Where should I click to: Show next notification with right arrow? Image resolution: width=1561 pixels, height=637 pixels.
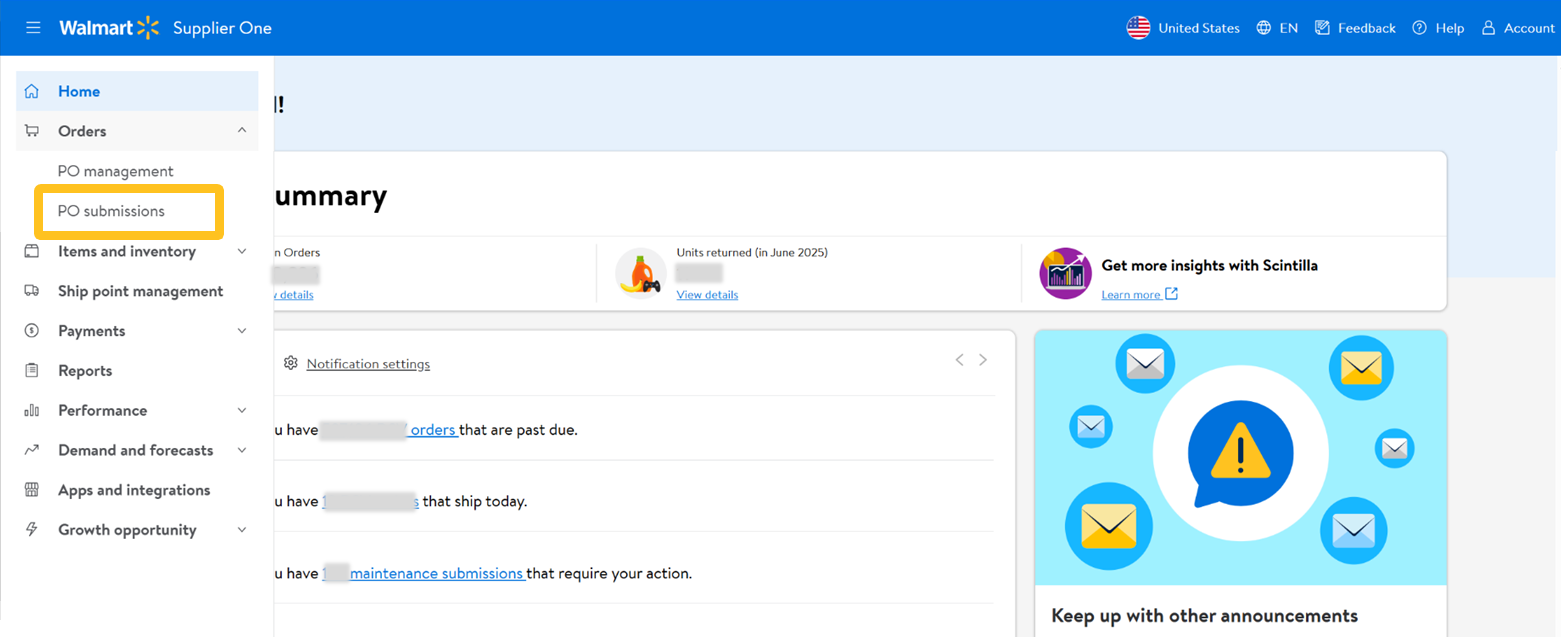tap(983, 360)
